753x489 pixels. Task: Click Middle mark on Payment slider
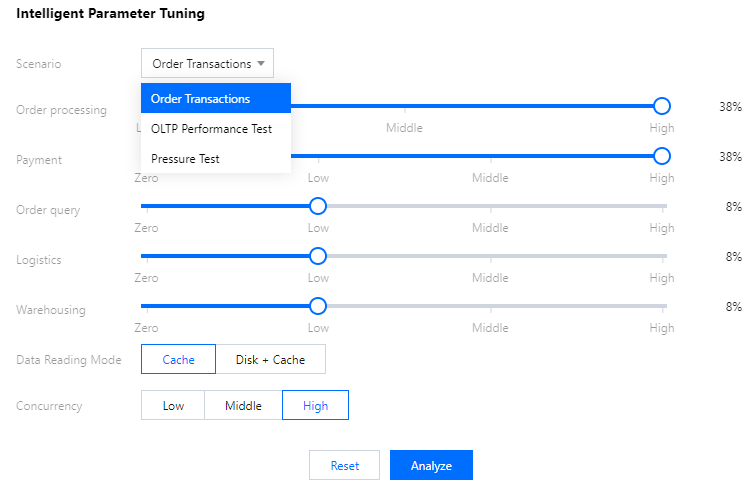click(x=490, y=178)
